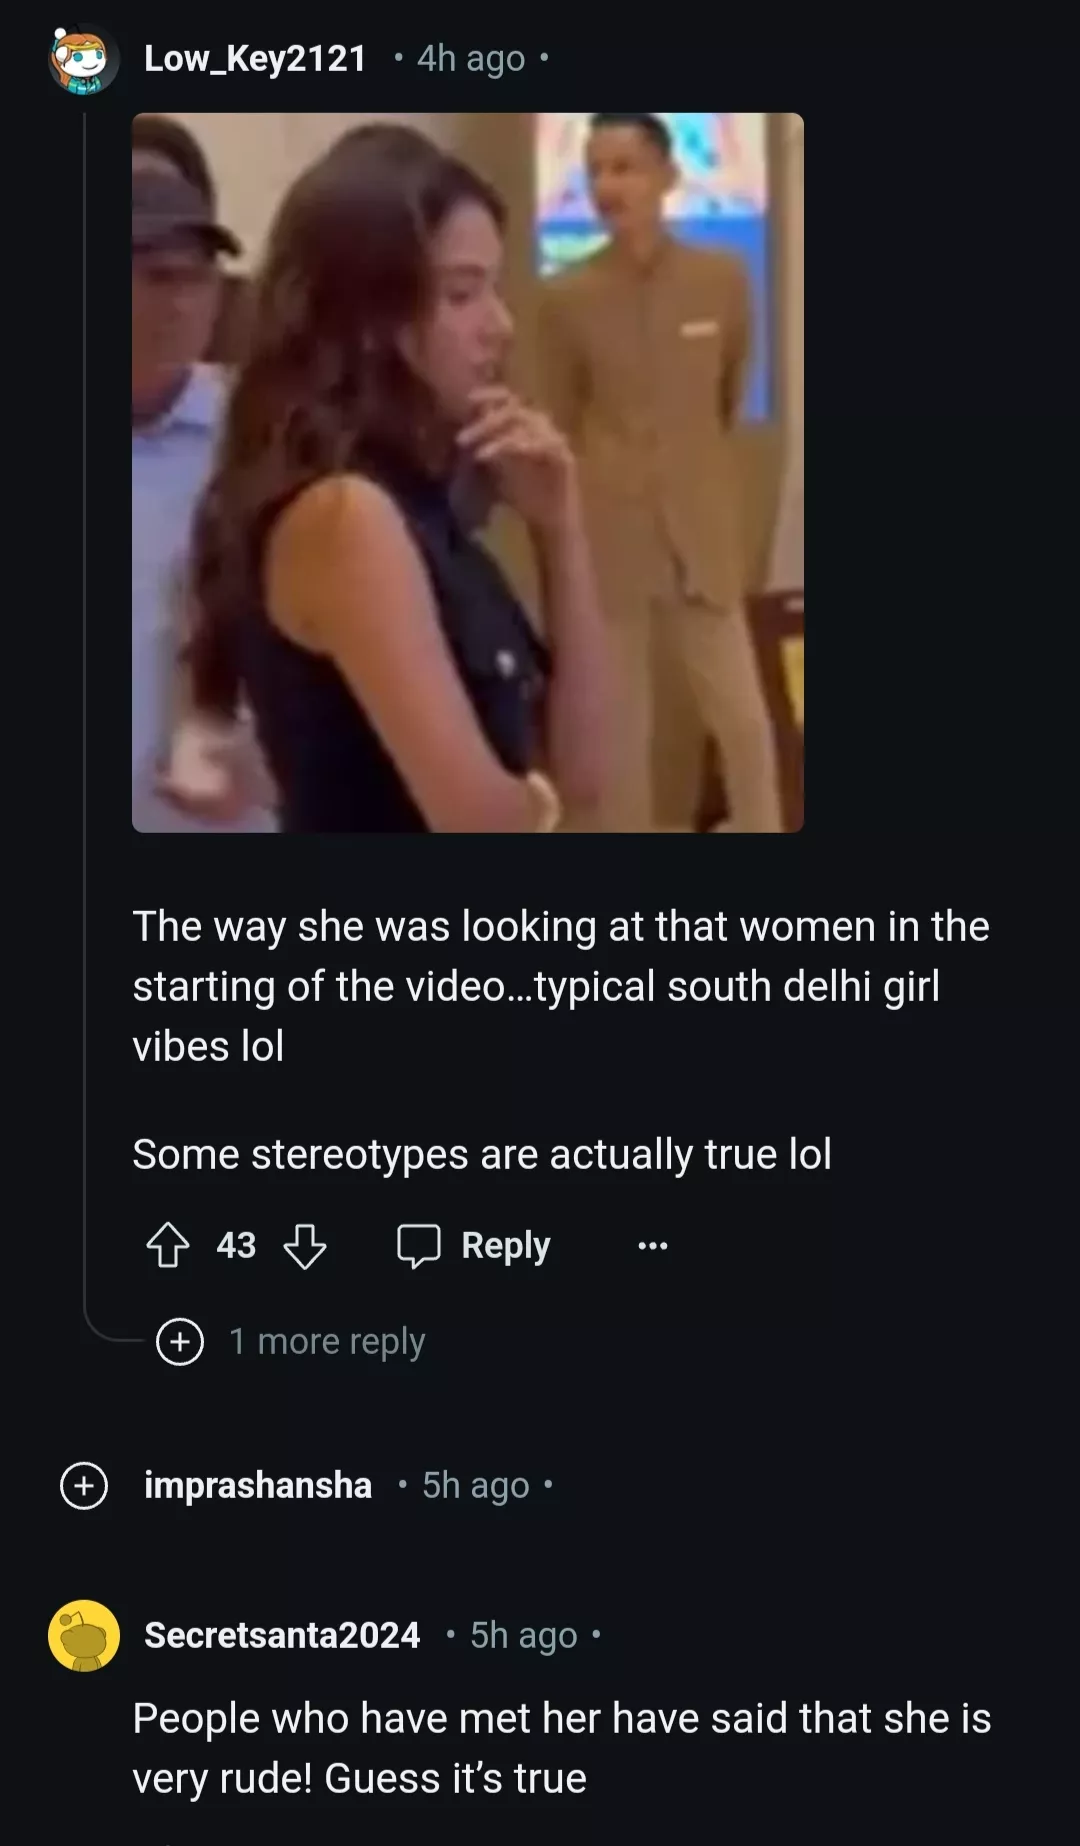The height and width of the screenshot is (1846, 1080).
Task: Tap Secretsanta2024's yellow avatar
Action: tap(84, 1636)
